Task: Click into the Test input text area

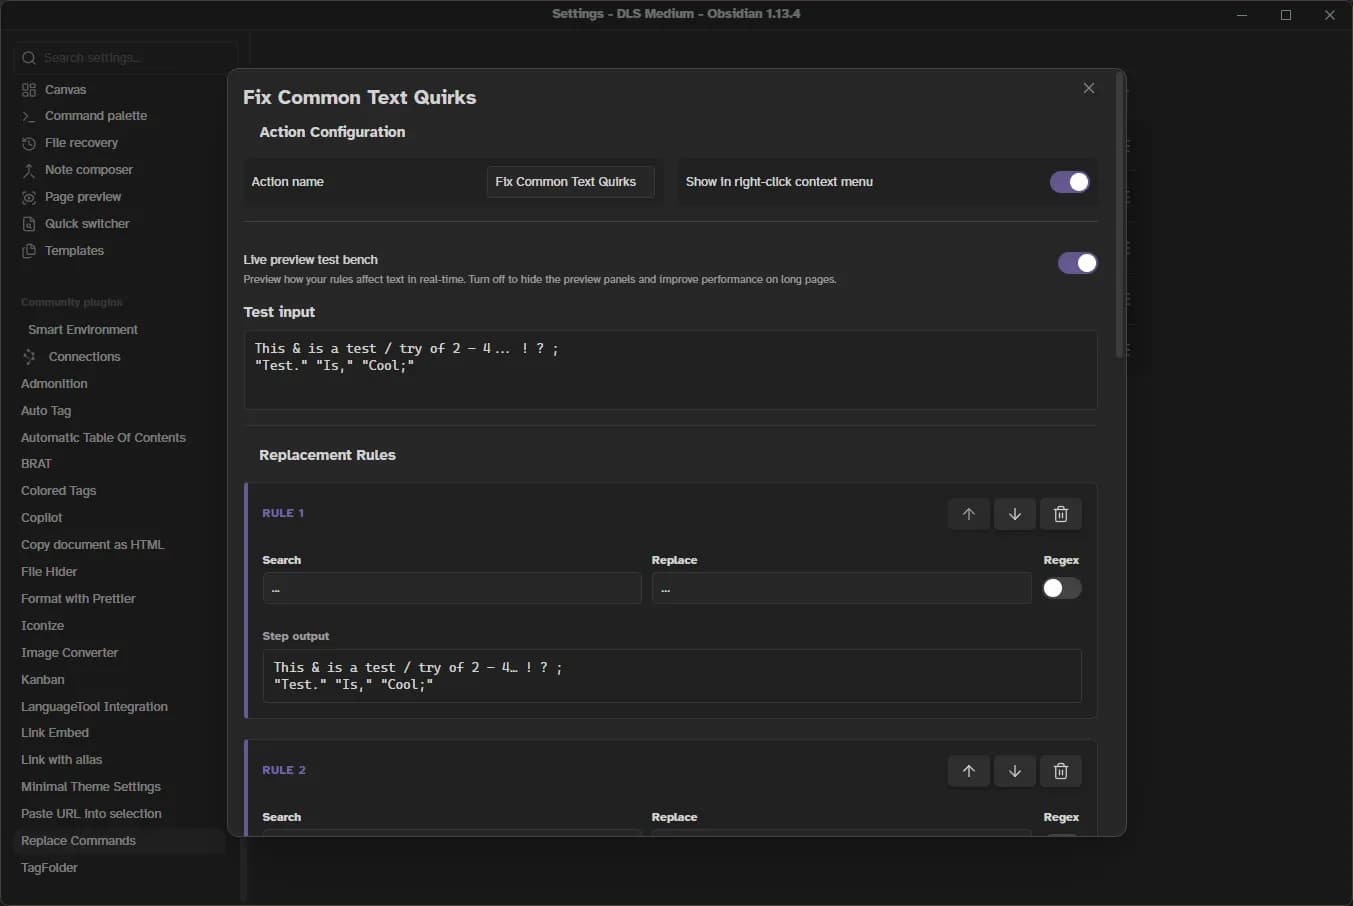Action: tap(670, 370)
